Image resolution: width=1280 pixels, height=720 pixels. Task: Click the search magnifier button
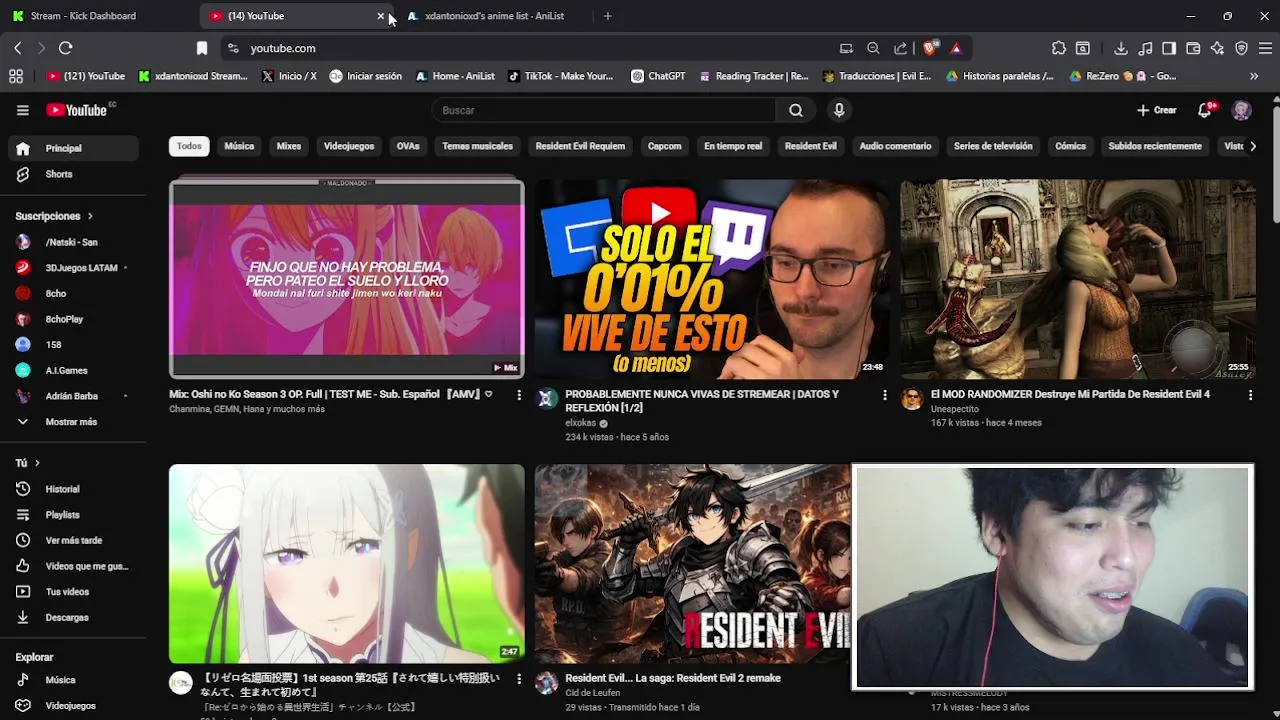(796, 110)
